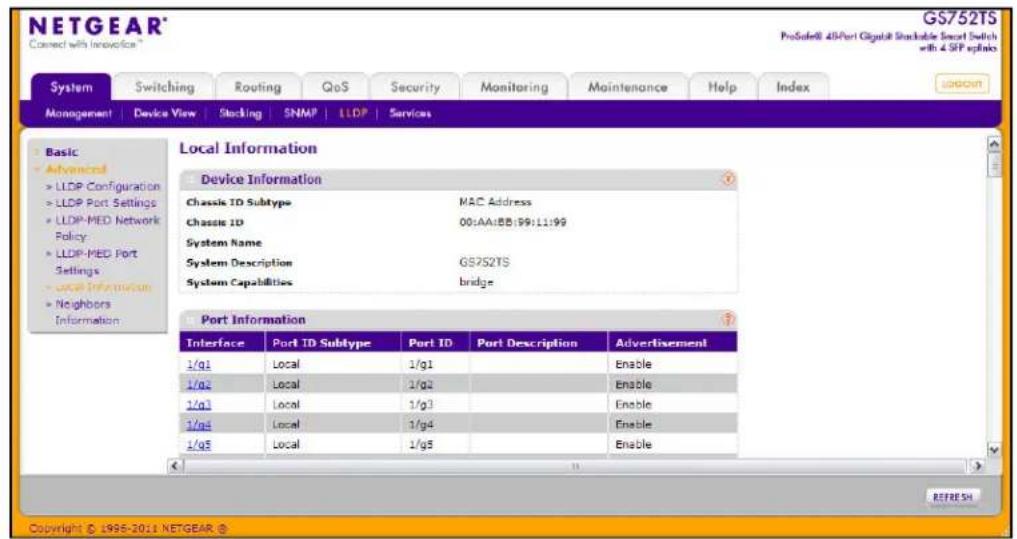Click the Port Information help icon

[728, 319]
